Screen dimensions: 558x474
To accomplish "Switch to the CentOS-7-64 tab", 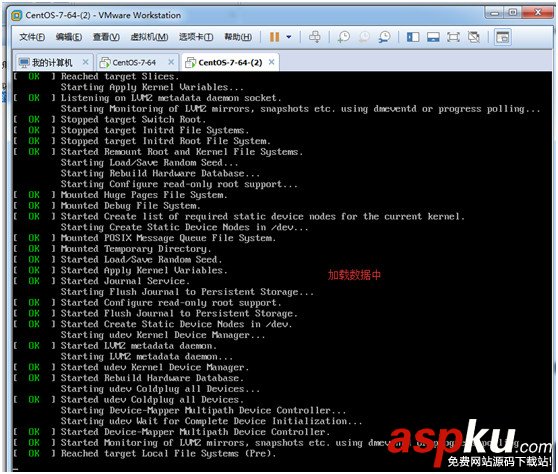I will pos(134,63).
